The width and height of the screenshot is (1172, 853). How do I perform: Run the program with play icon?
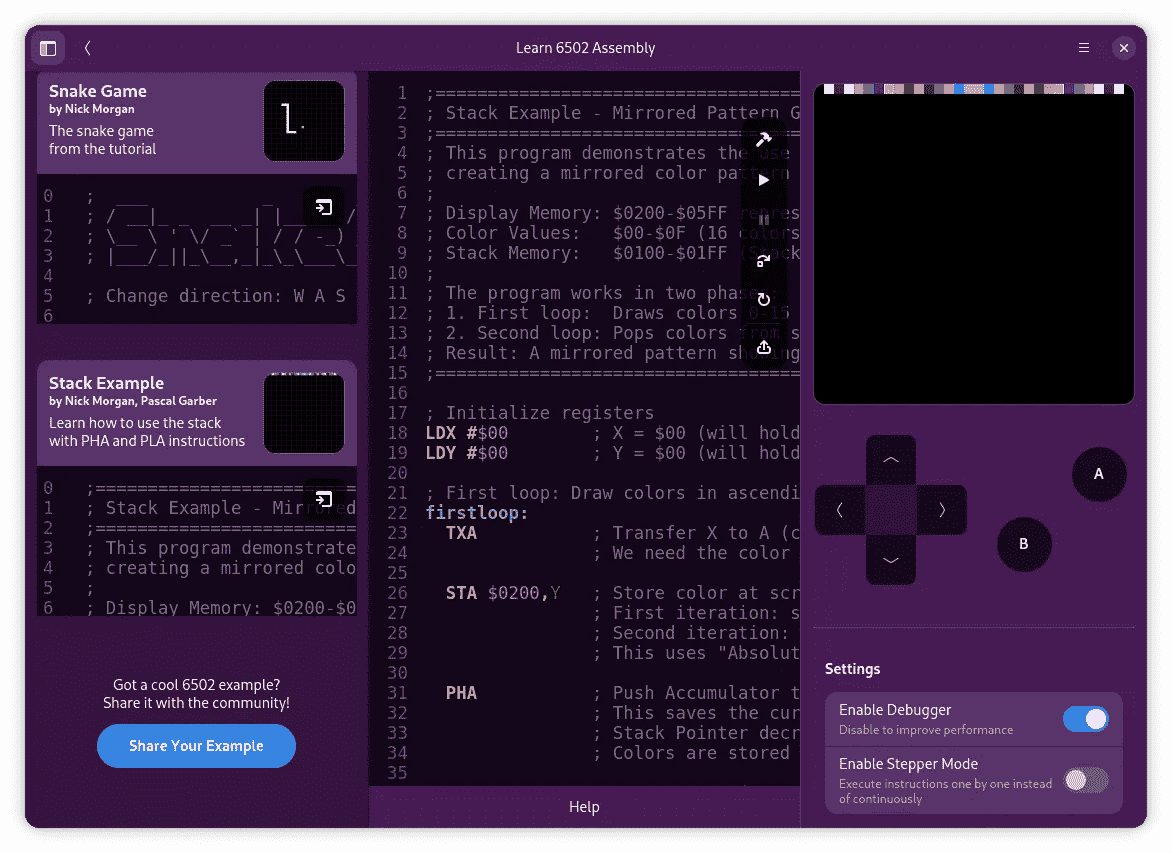[x=763, y=180]
